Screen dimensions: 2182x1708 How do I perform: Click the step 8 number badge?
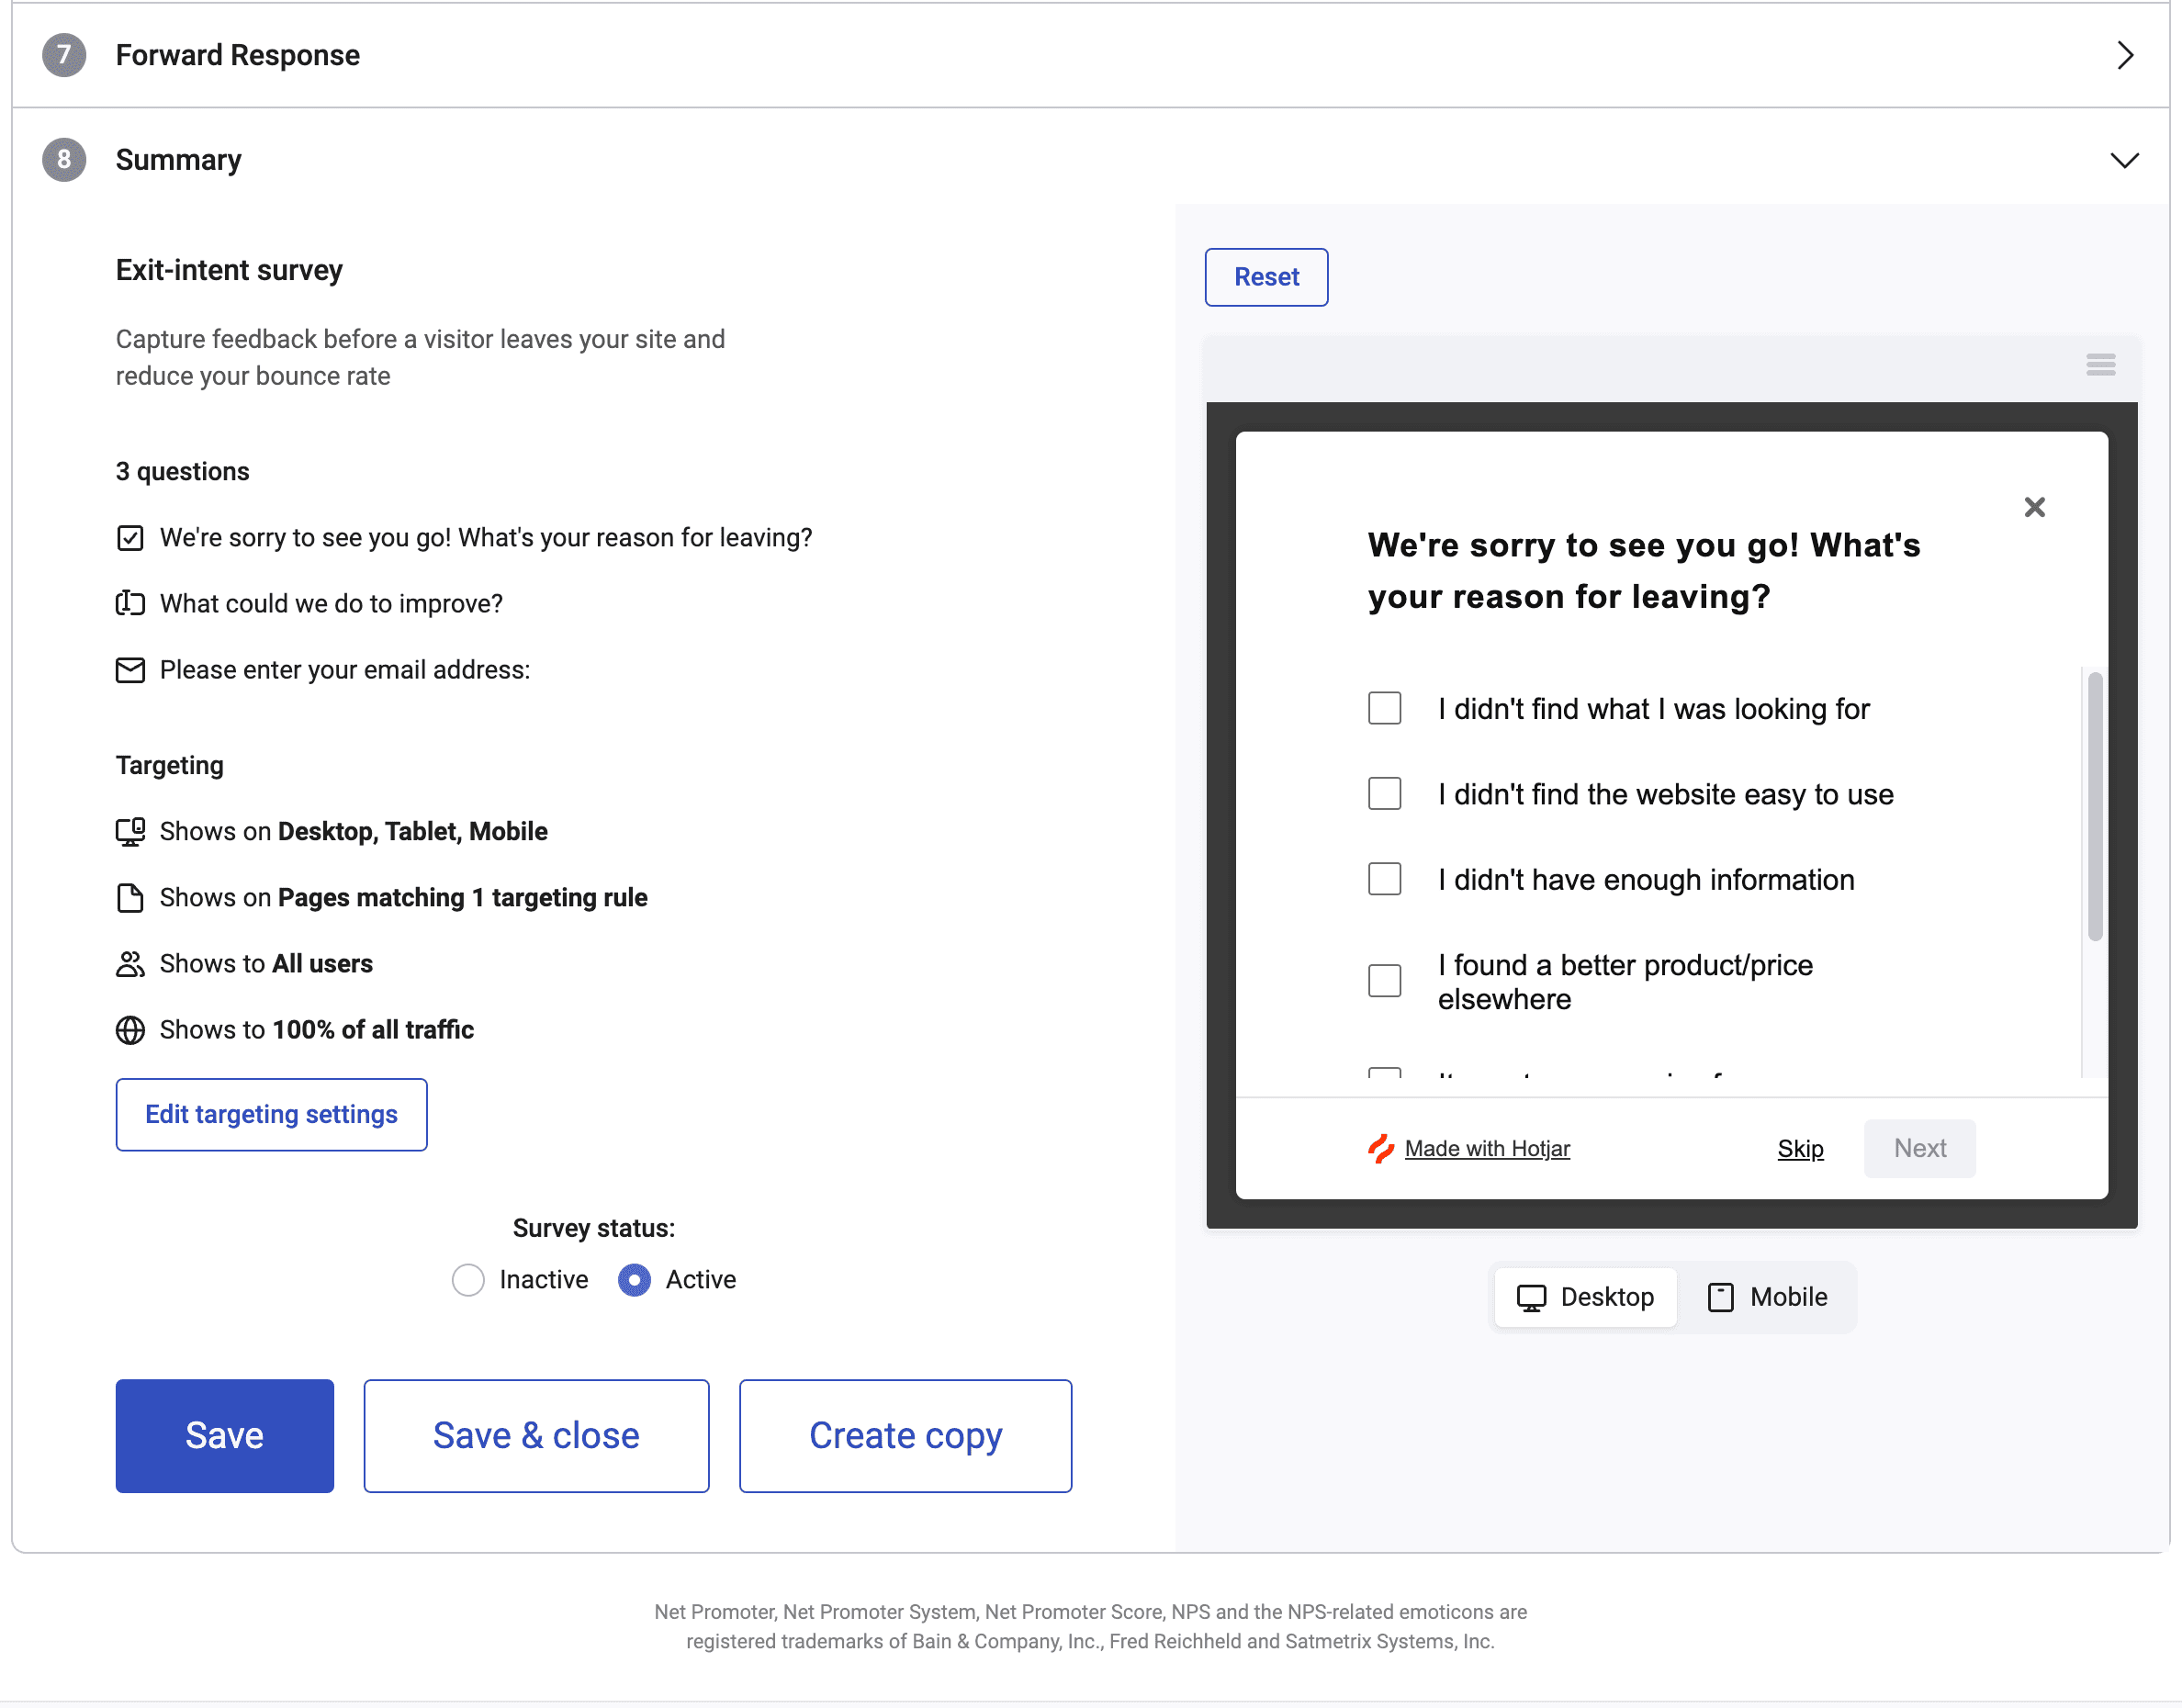(x=64, y=160)
